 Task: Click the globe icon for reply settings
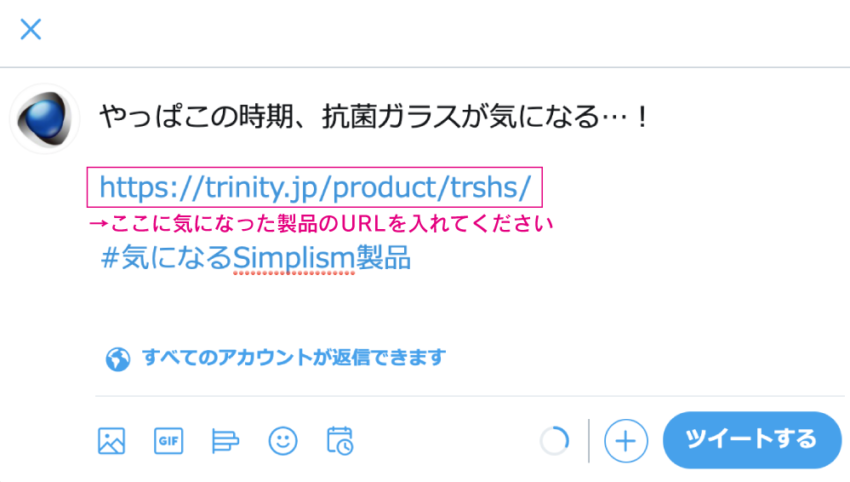(118, 359)
